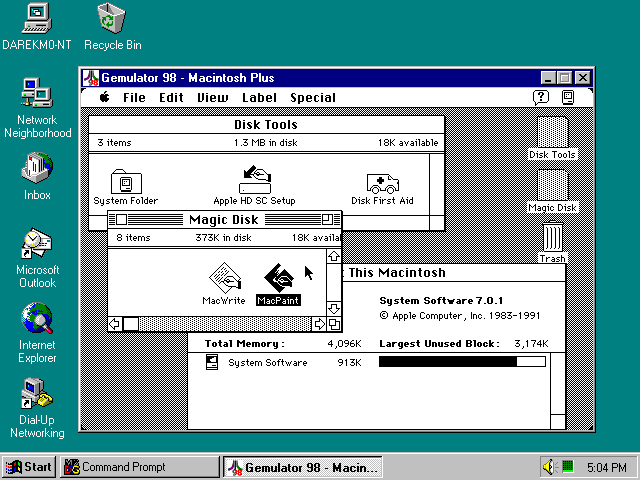Image resolution: width=640 pixels, height=480 pixels.
Task: Click scroll right arrow in Magic Disk window
Action: pos(320,324)
